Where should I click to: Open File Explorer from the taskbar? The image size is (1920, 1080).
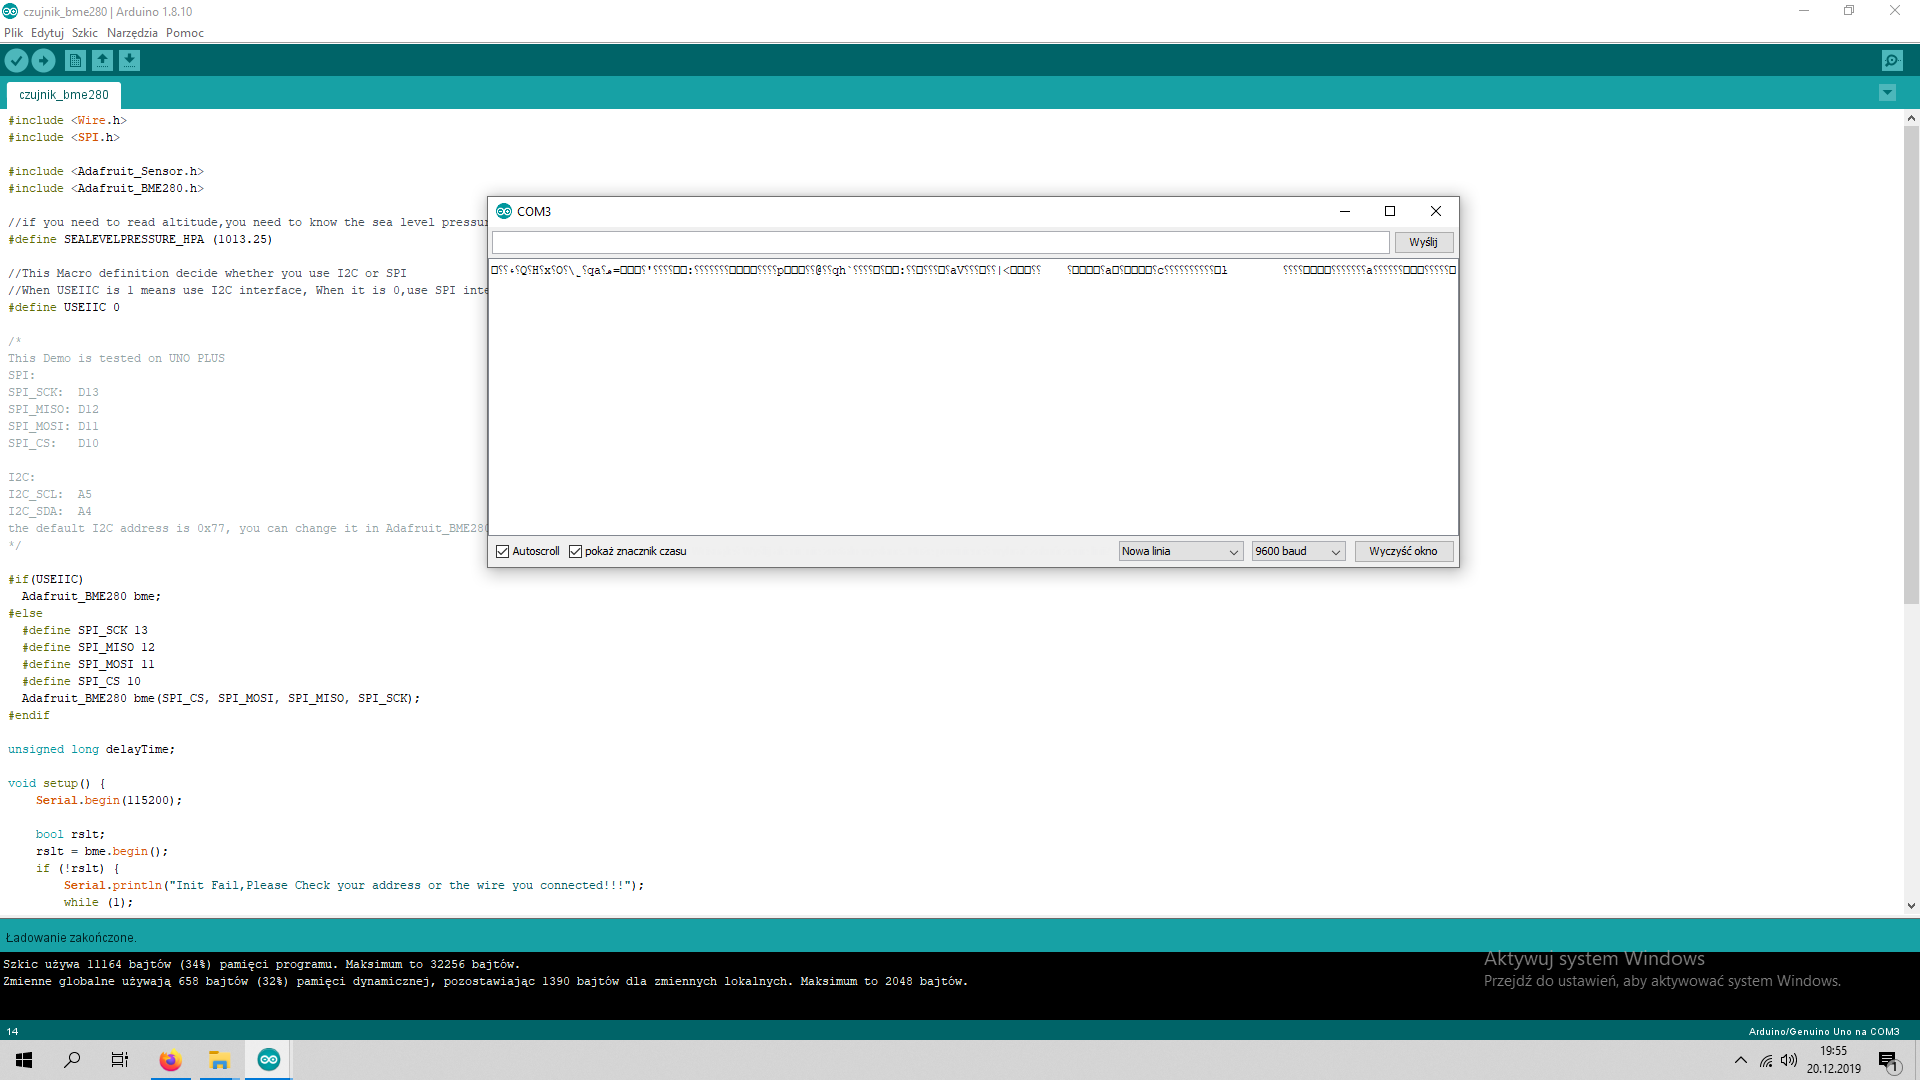coord(219,1060)
